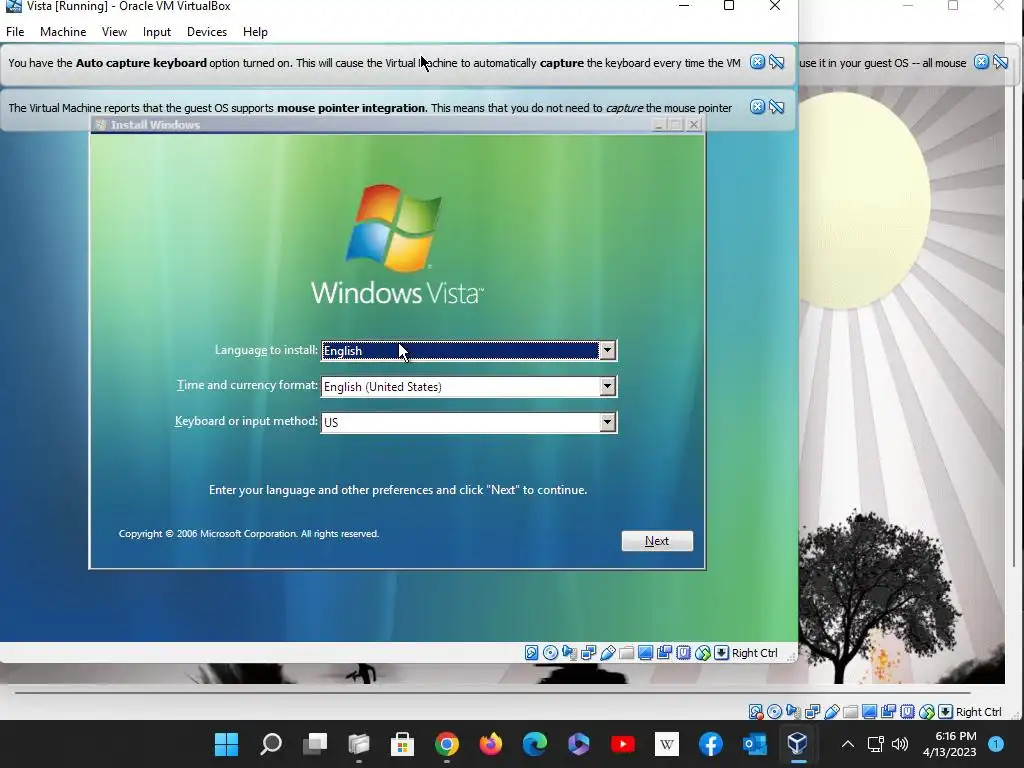Viewport: 1024px width, 768px height.
Task: Click recording icon in Vista window status bar
Action: pos(664,652)
